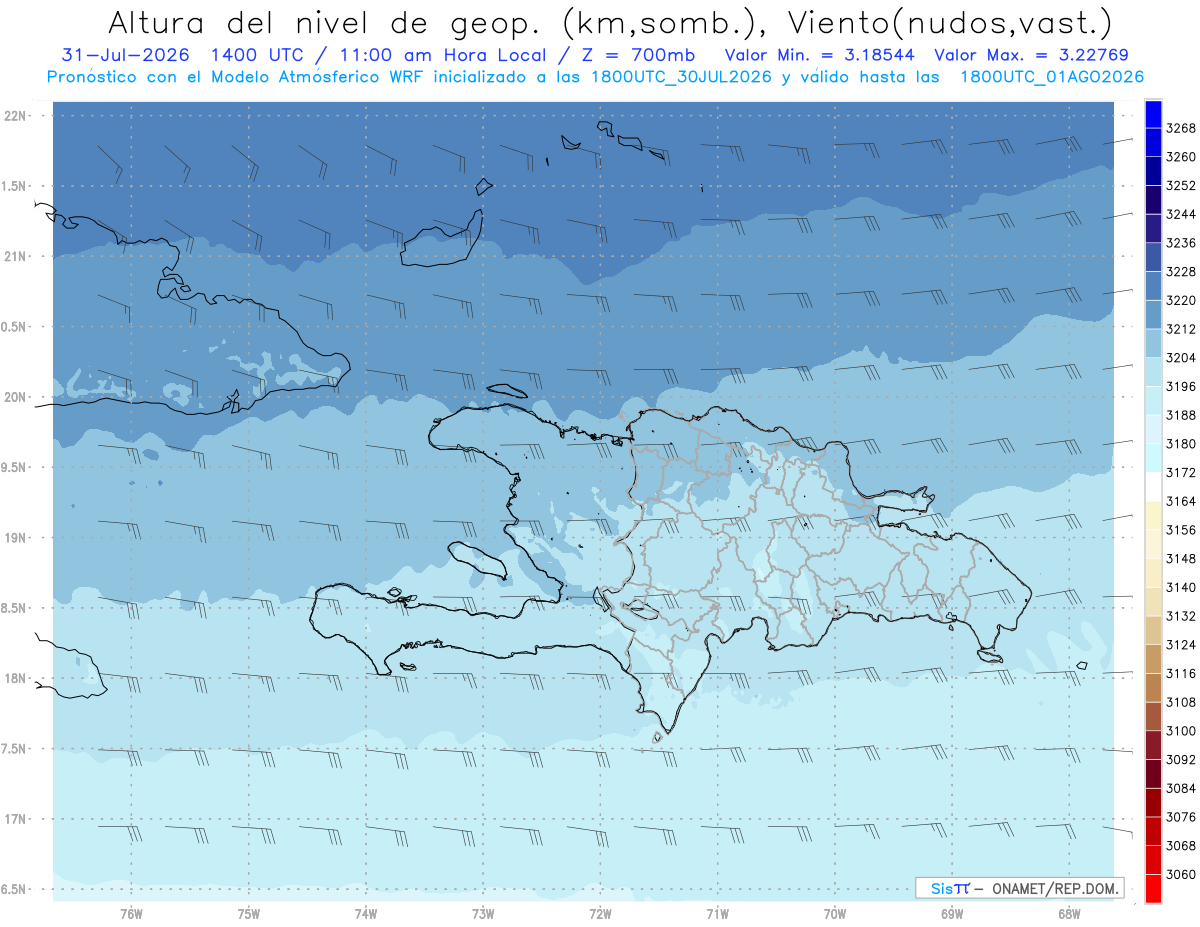Click the 19N latitude axis label
Screen dimensions: 1200x927
(17, 538)
